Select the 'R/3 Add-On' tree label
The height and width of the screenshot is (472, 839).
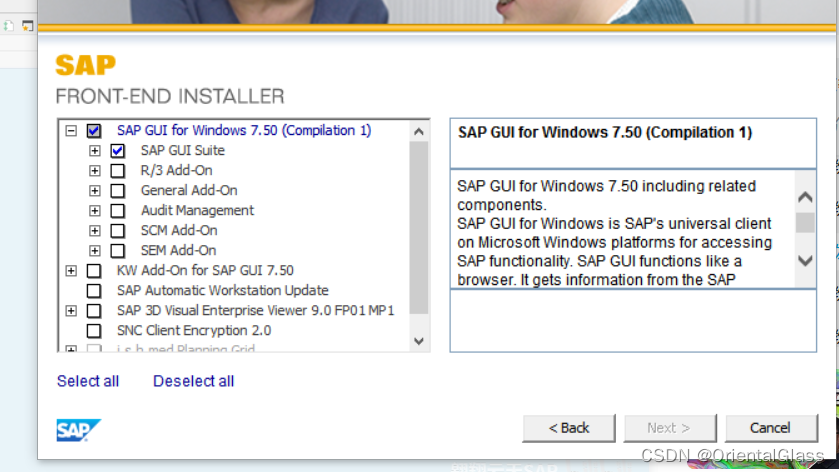coord(177,171)
